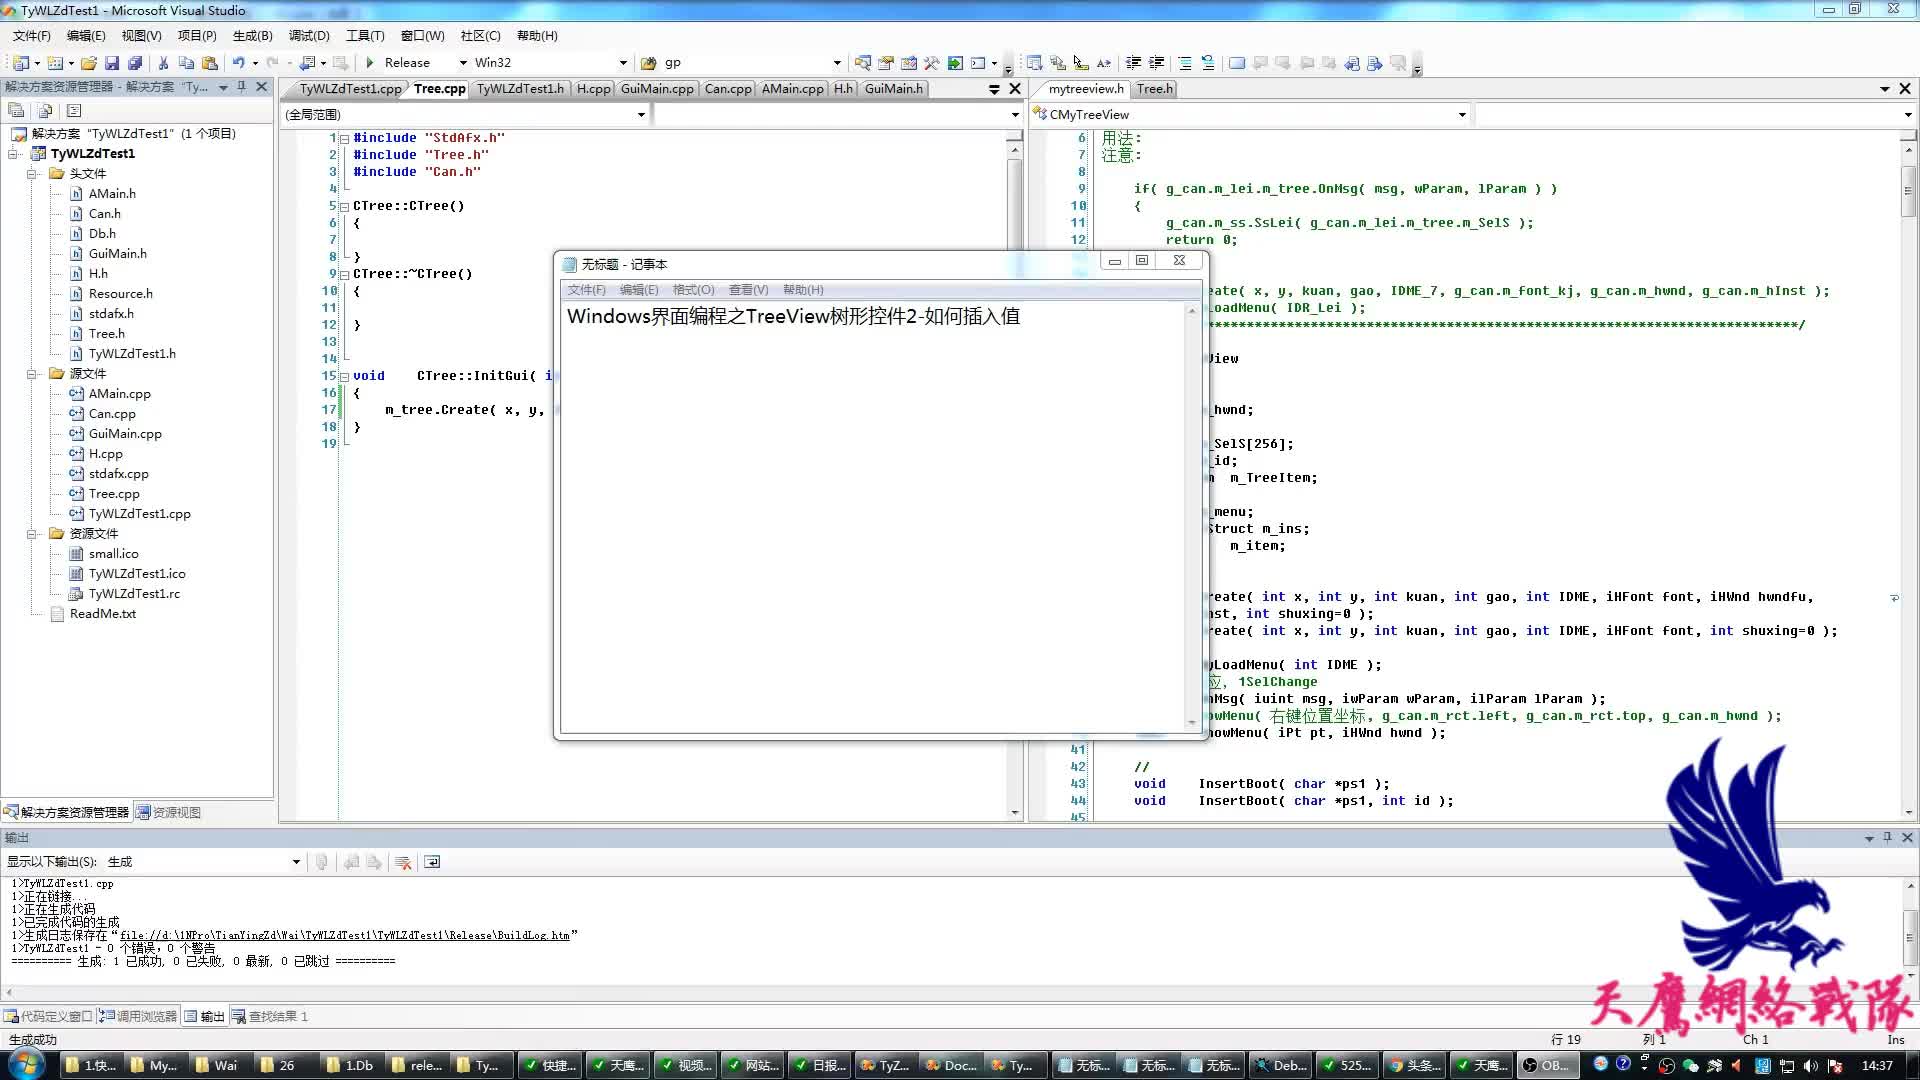Click the Undo arrow icon
Screen dimensions: 1920x1080
point(238,63)
